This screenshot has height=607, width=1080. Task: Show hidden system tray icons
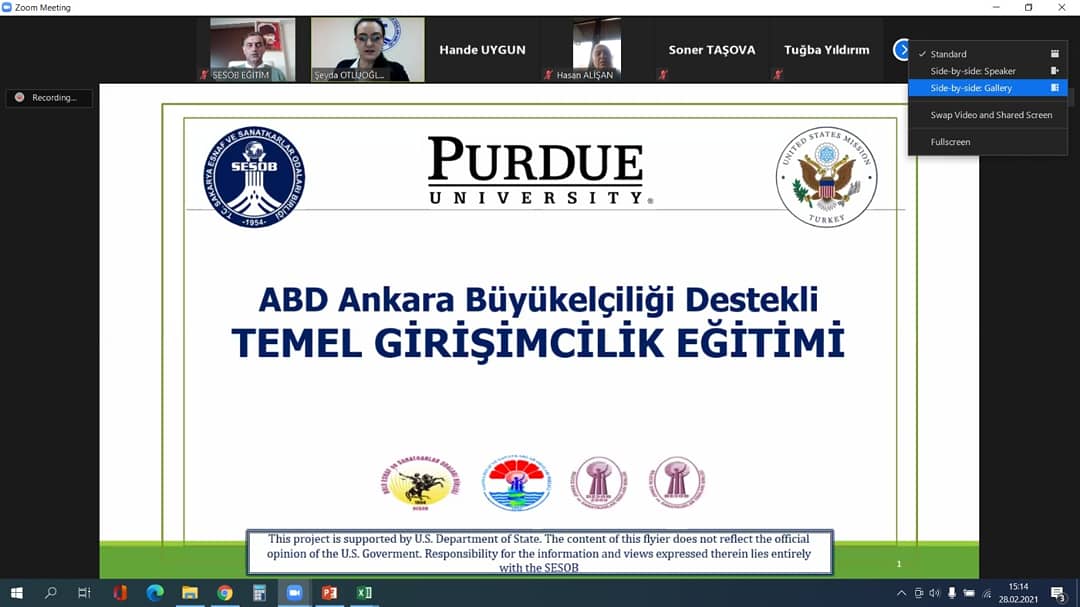[901, 593]
